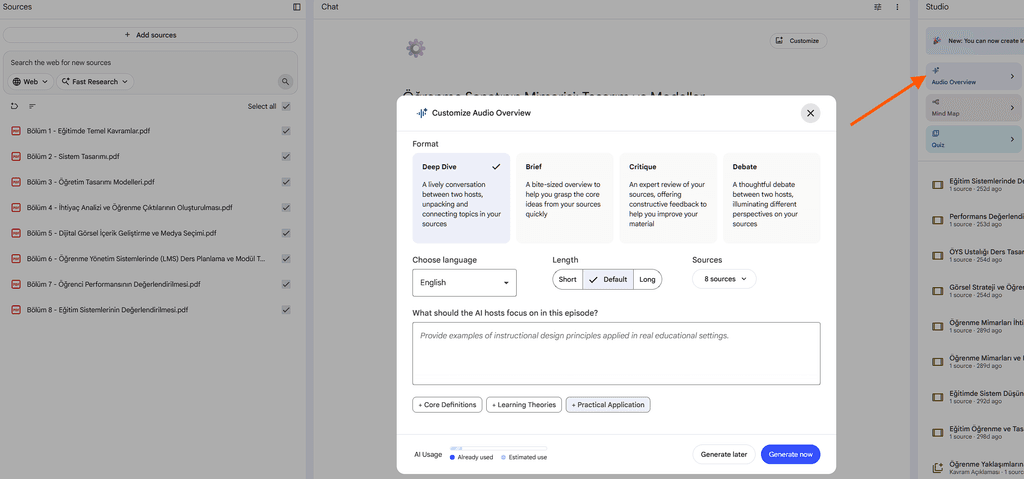
Task: Open the Fast Research mode dropdown
Action: click(x=95, y=82)
